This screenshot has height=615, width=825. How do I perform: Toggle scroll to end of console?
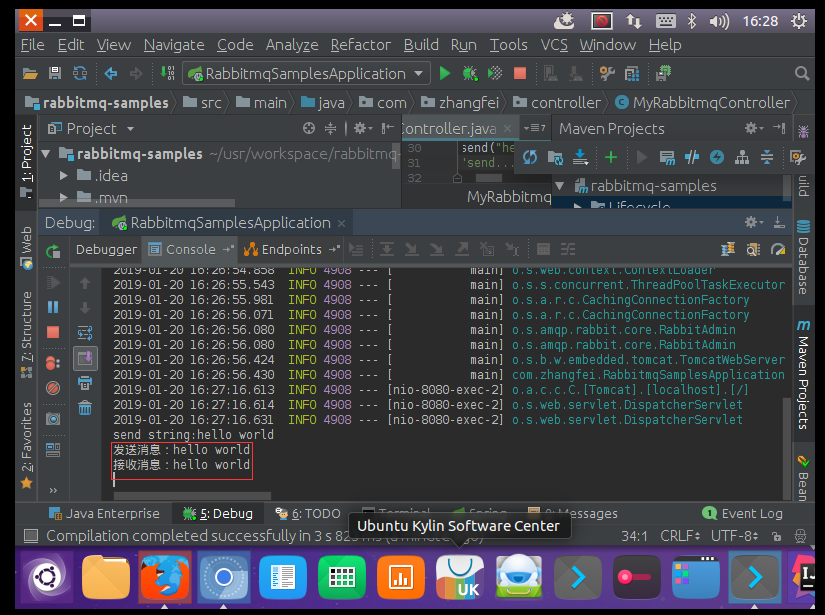click(x=85, y=358)
